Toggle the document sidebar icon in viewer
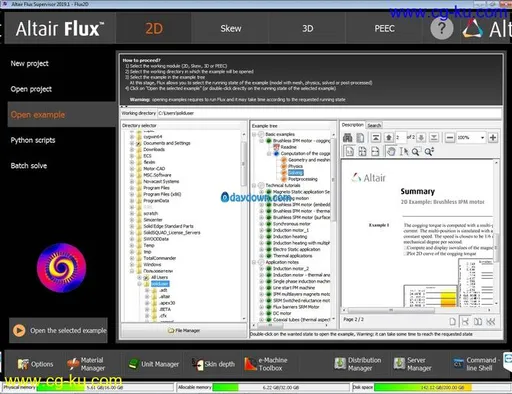 click(360, 138)
